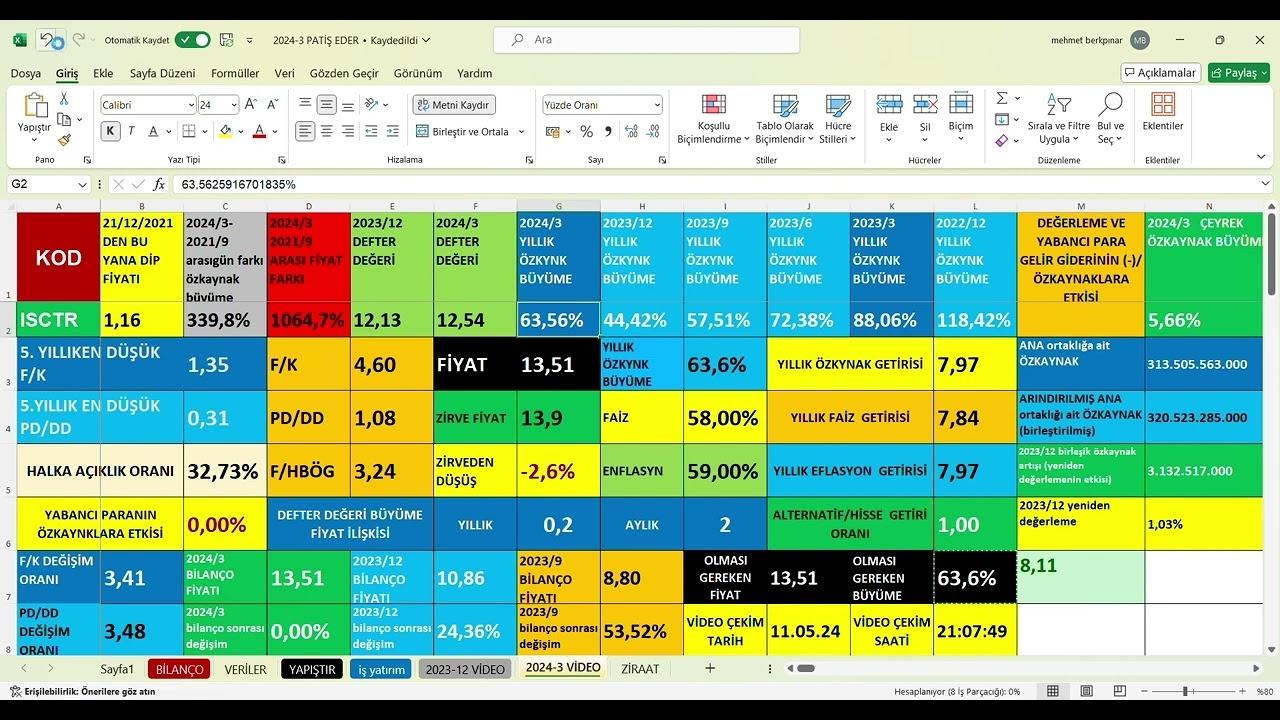Open the Yüzde Oranı number format dropdown

657,105
